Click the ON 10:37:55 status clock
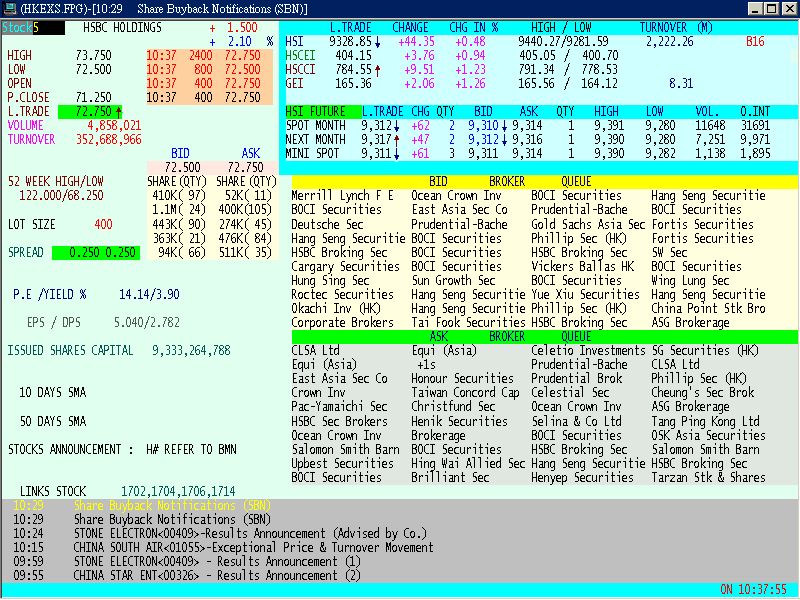800x600 pixels. (x=753, y=590)
